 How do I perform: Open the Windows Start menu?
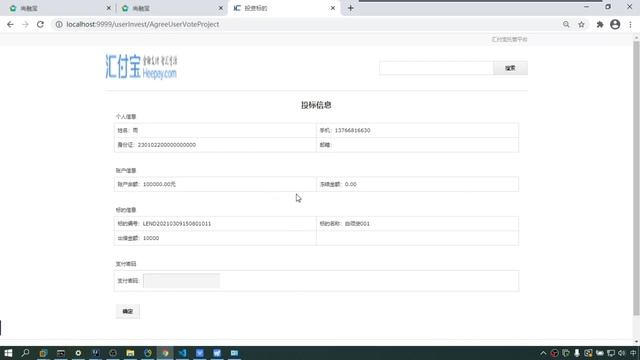[8, 353]
